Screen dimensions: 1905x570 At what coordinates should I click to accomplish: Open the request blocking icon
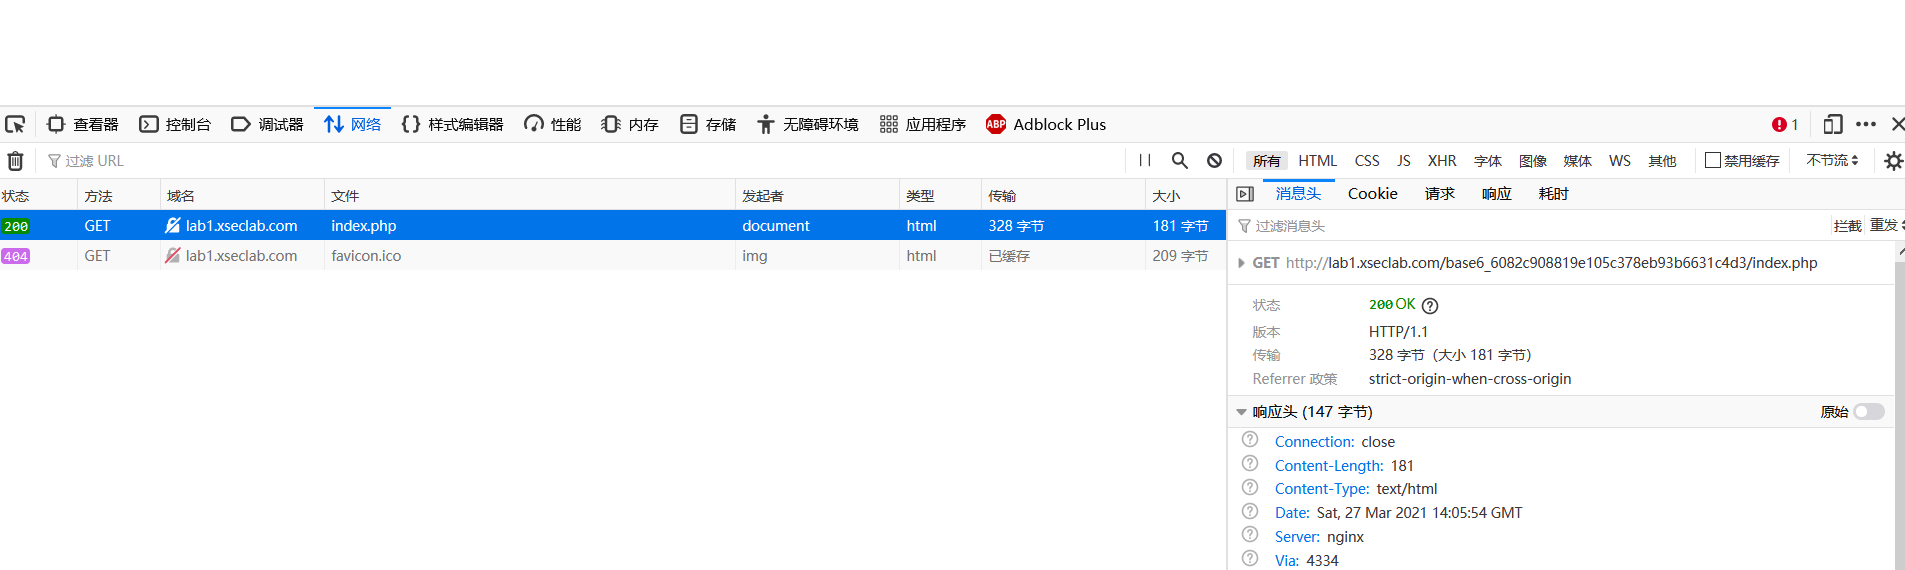click(1214, 160)
